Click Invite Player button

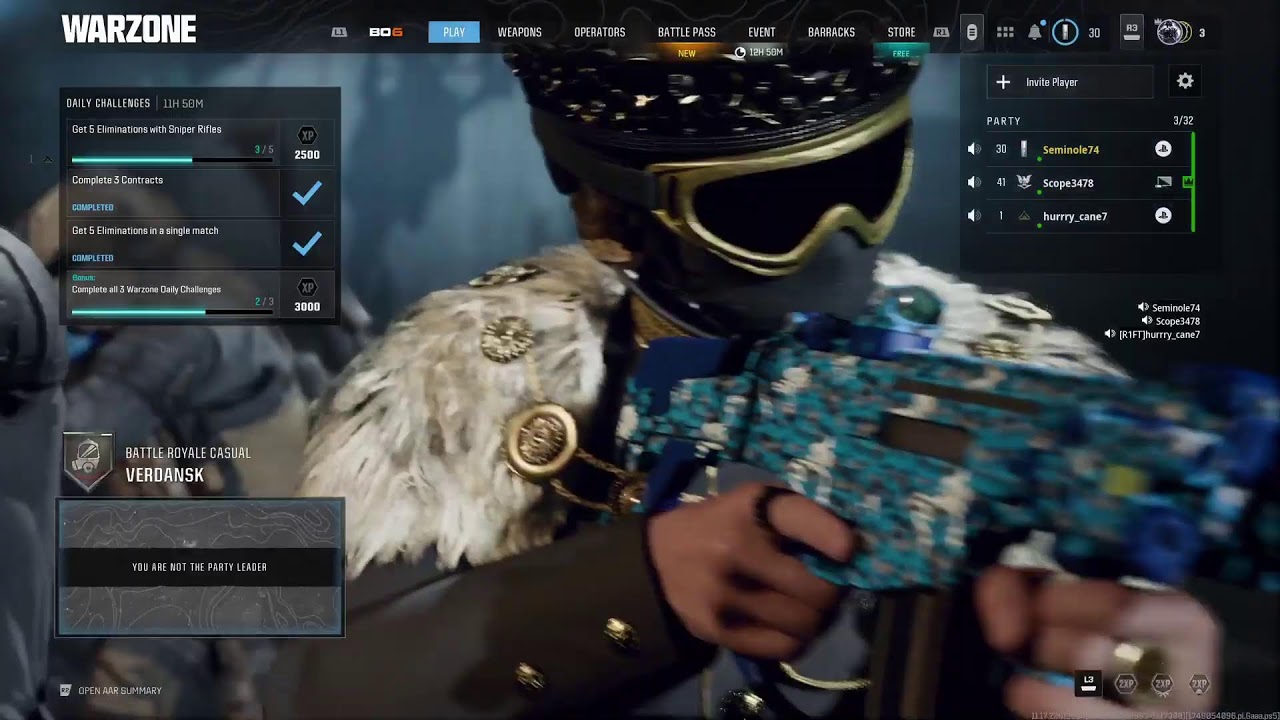coord(1070,82)
